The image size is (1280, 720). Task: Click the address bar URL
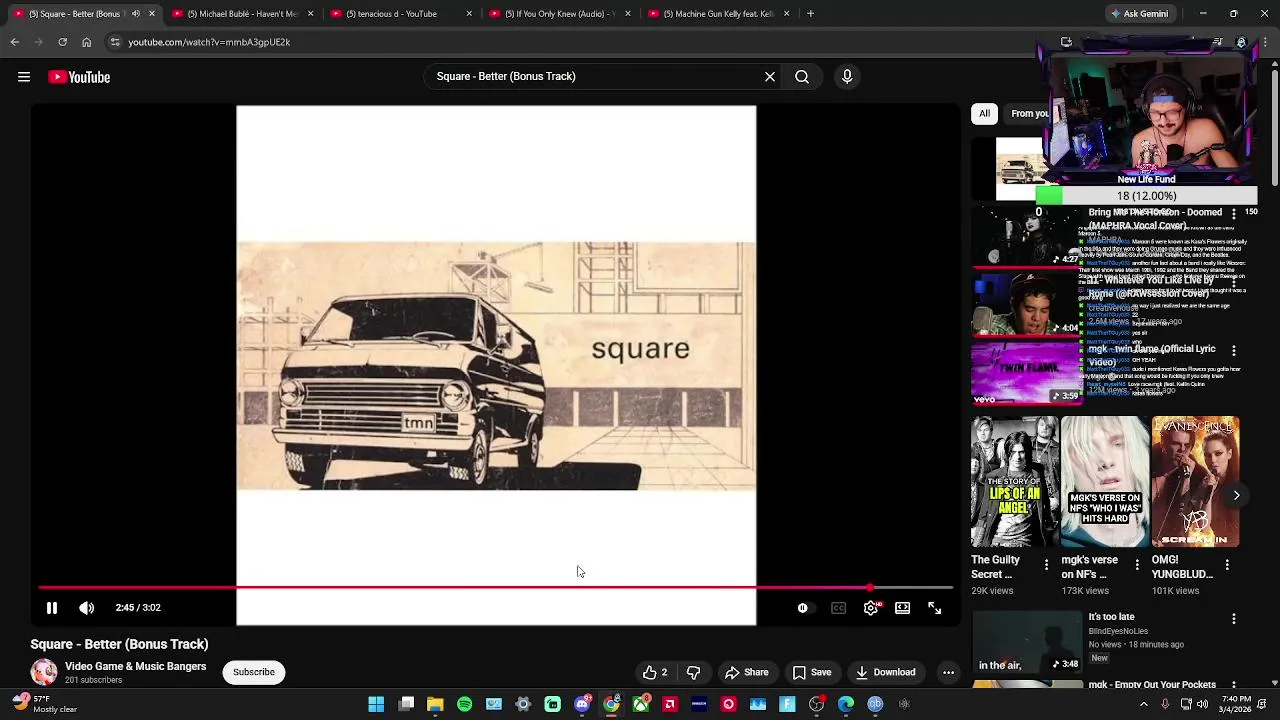point(209,42)
